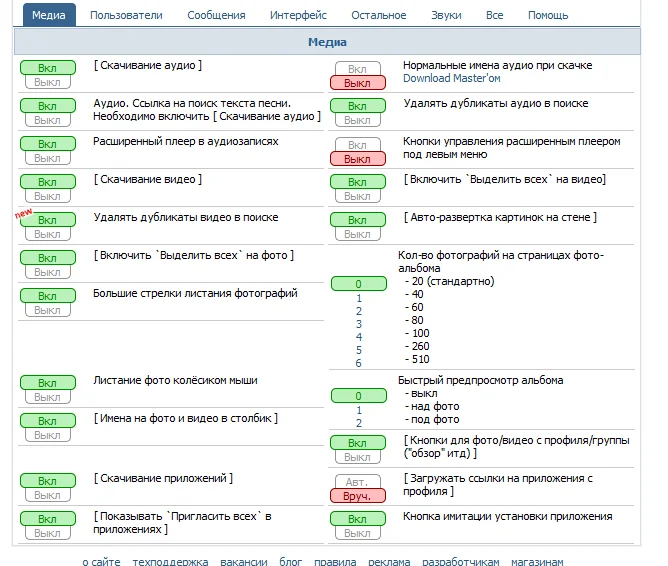This screenshot has width=668, height=566.
Task: Turn off Удалять дубликаты аудио в поиске
Action: click(357, 120)
